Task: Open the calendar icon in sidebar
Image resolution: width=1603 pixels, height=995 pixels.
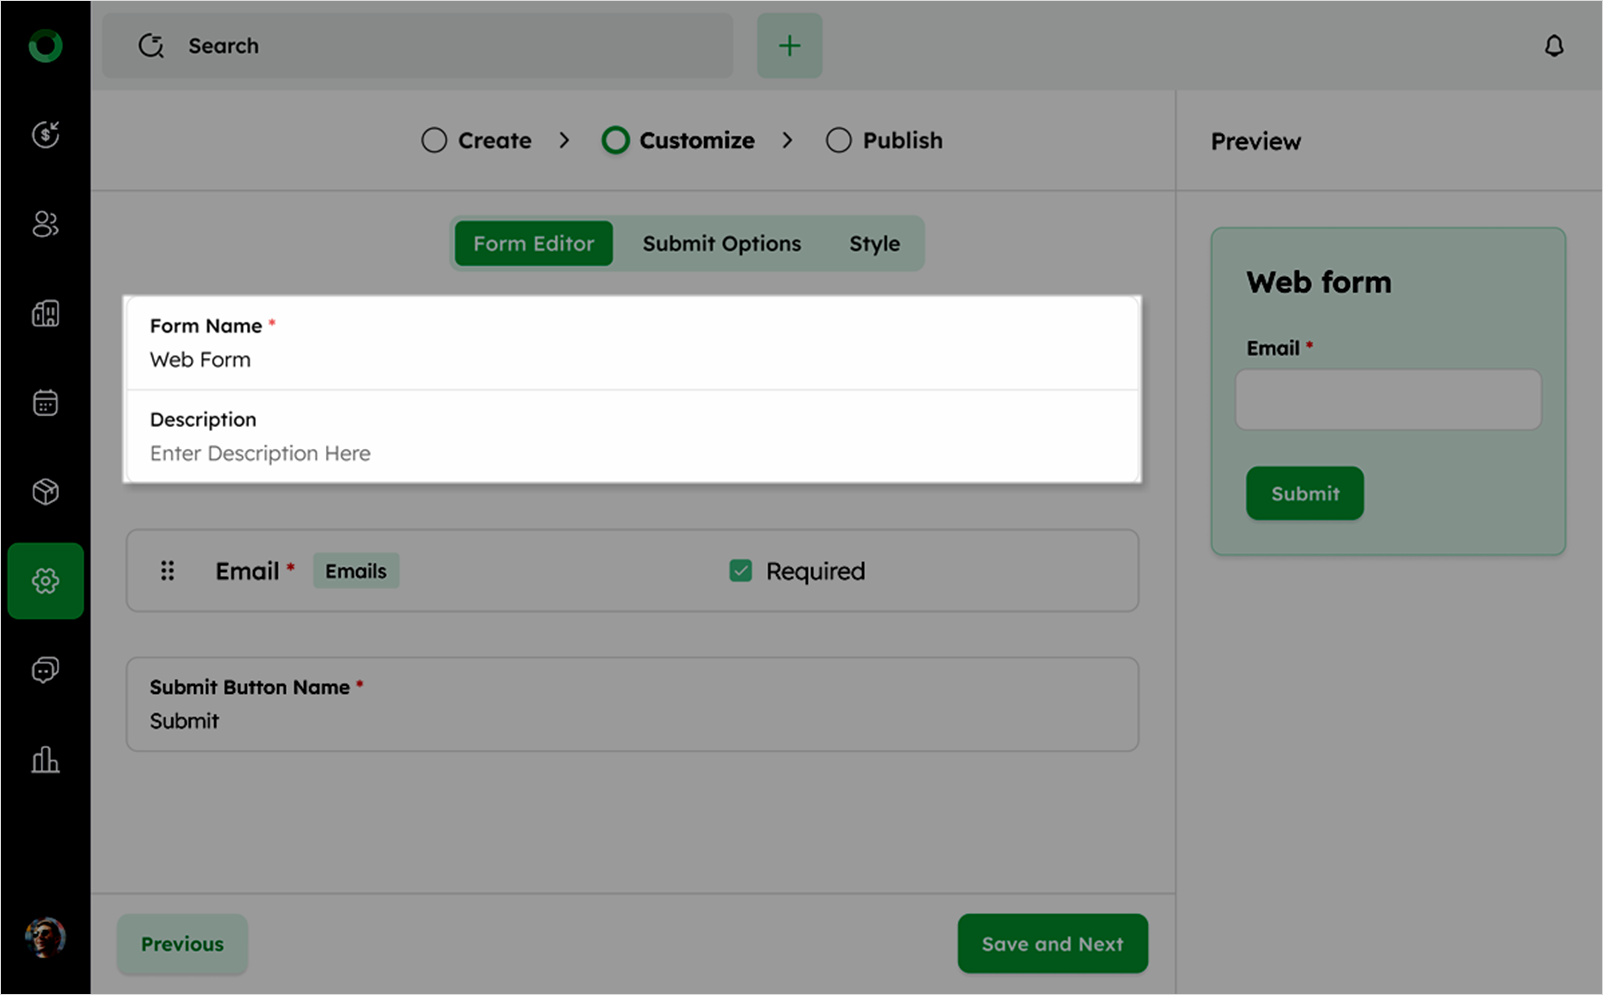Action: (45, 403)
